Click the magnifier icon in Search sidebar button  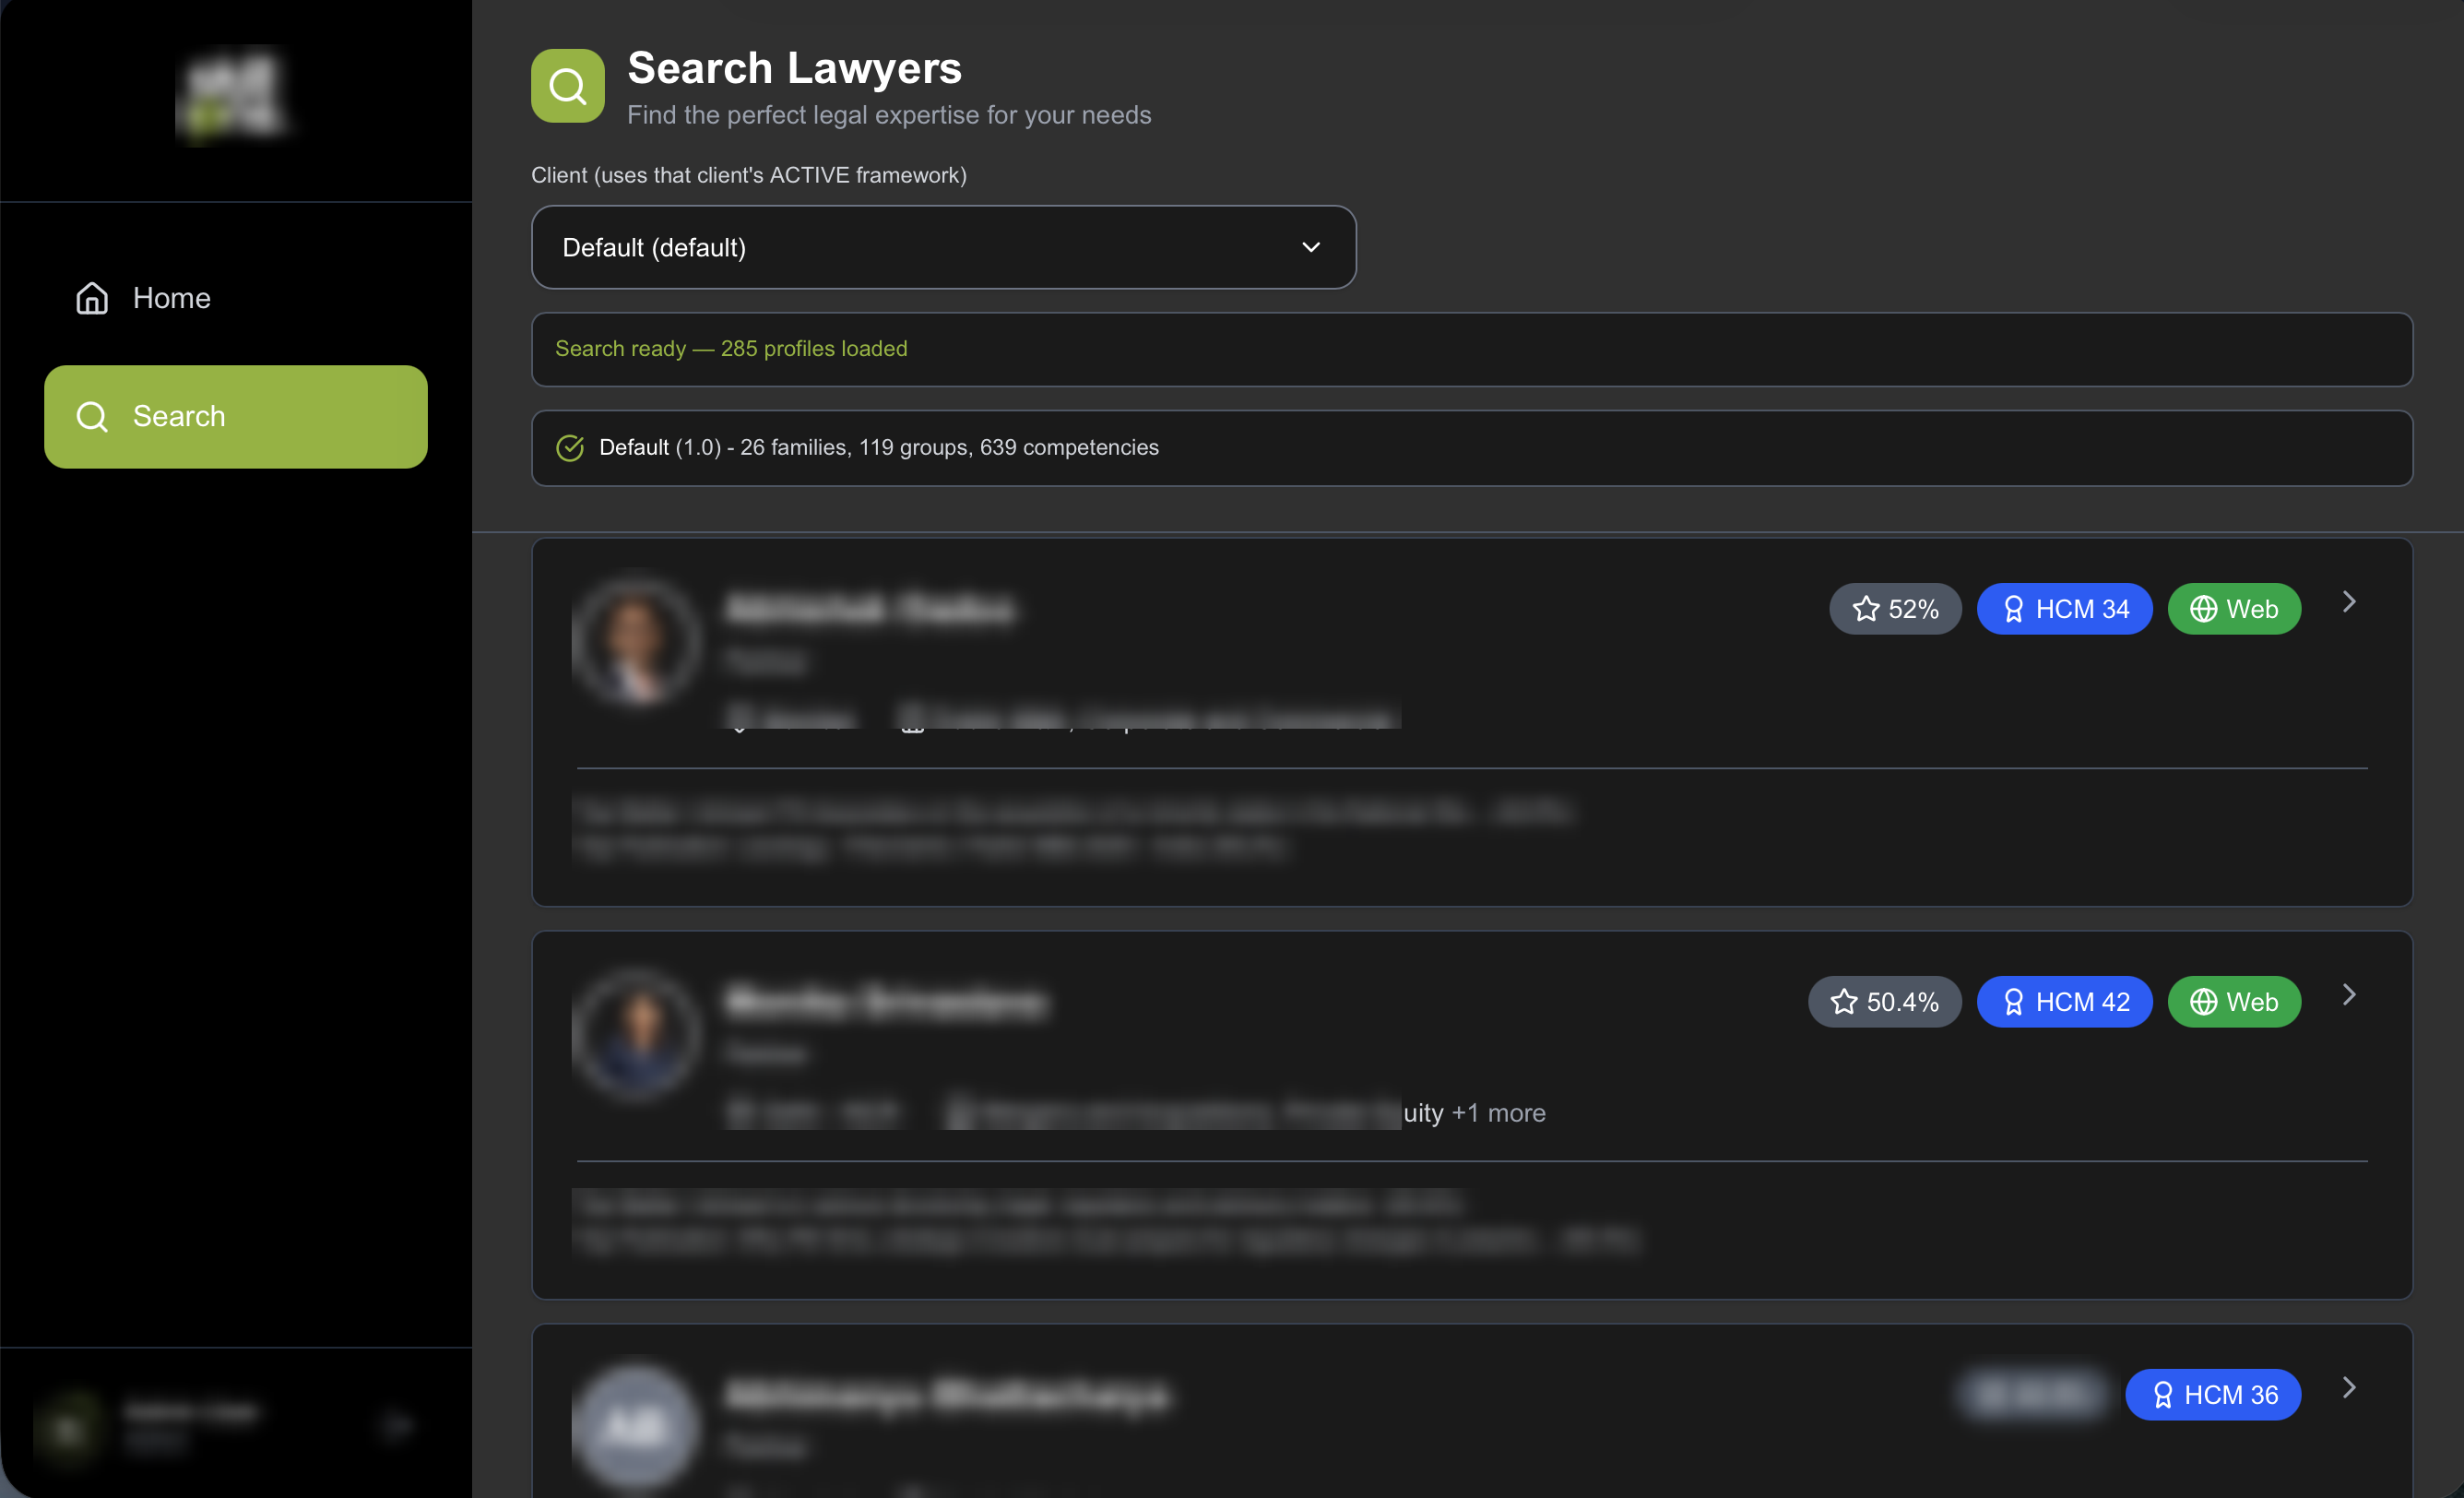92,416
